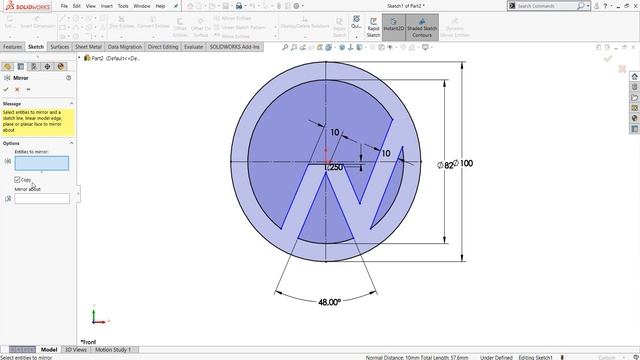Open the View menu
Screen dimensions: 640x360
91,6
